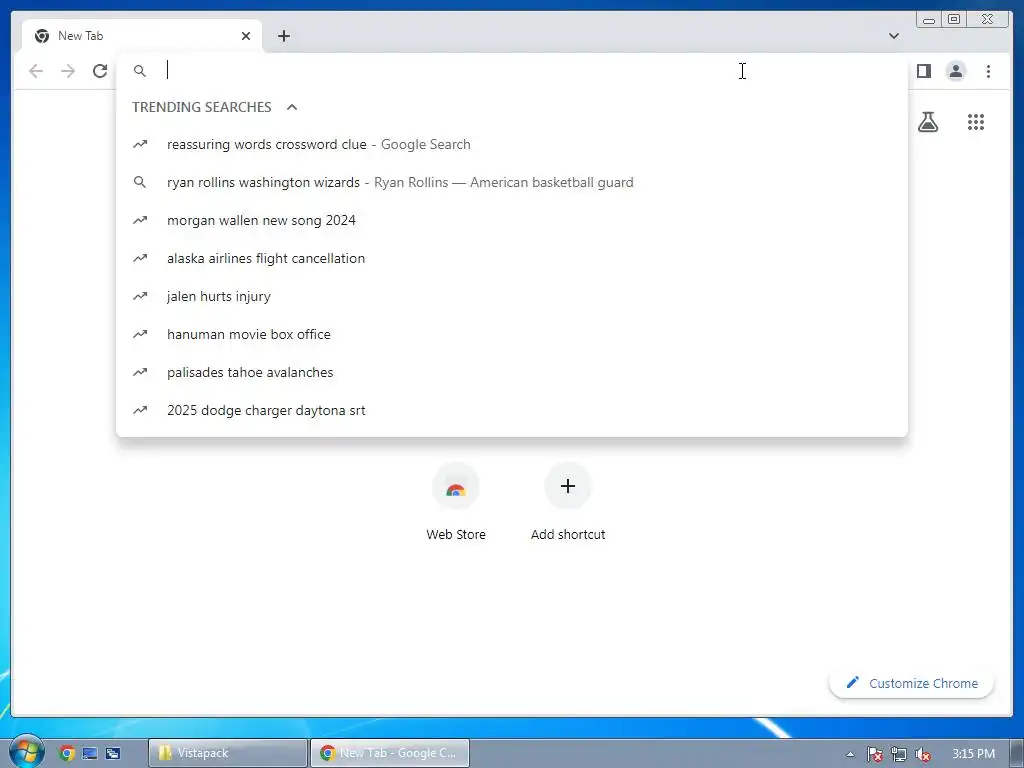
Task: Collapse the Trending Searches section
Action: point(292,107)
